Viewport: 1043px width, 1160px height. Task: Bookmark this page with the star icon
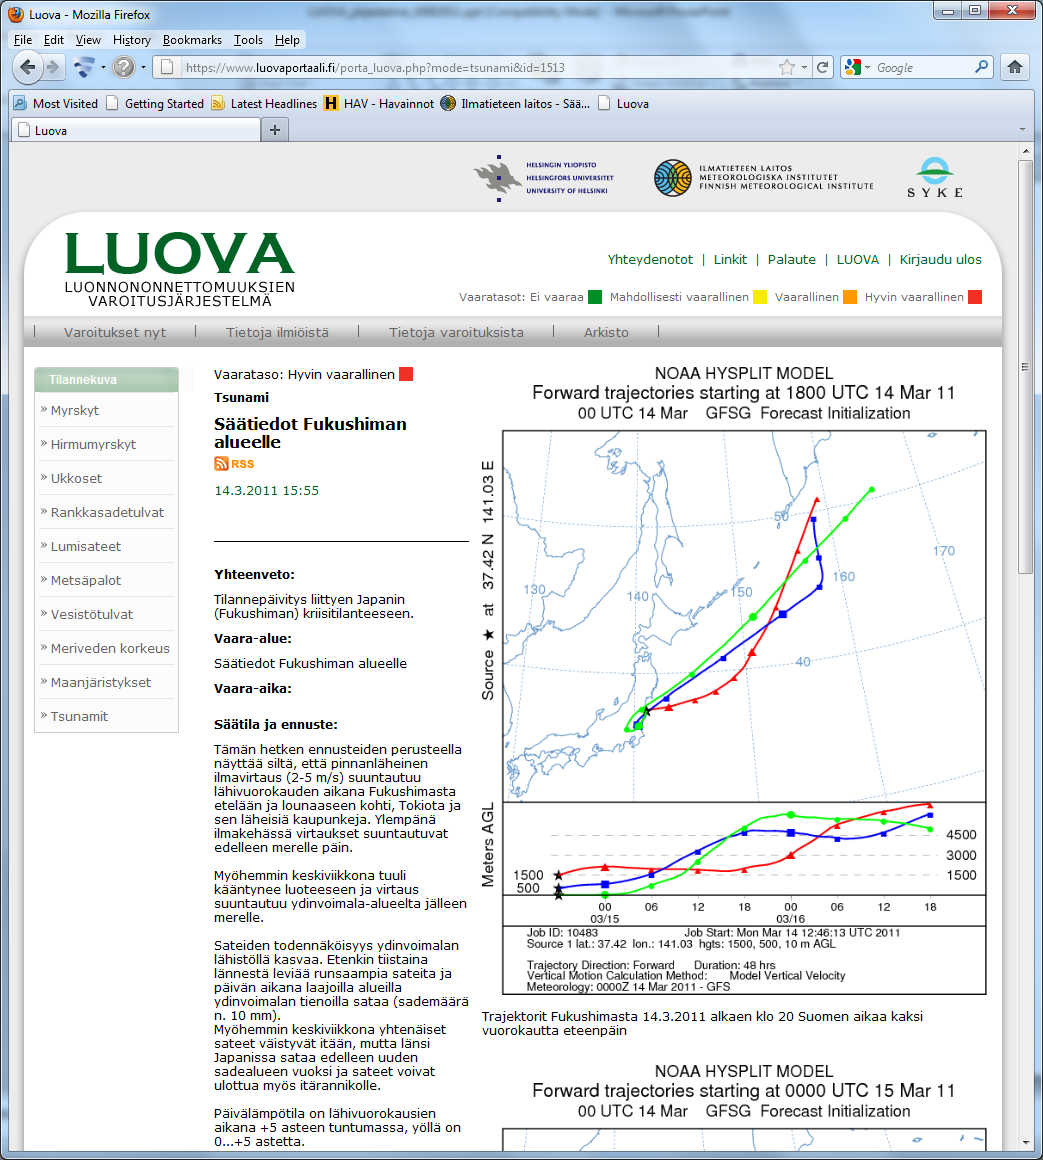click(x=787, y=67)
